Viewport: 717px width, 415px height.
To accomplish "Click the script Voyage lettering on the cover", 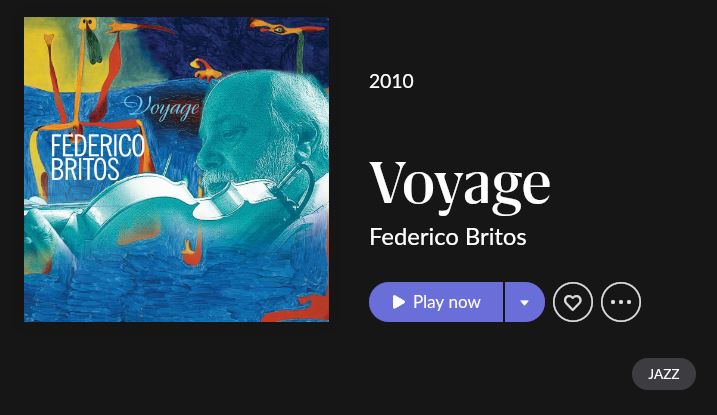I will point(161,108).
